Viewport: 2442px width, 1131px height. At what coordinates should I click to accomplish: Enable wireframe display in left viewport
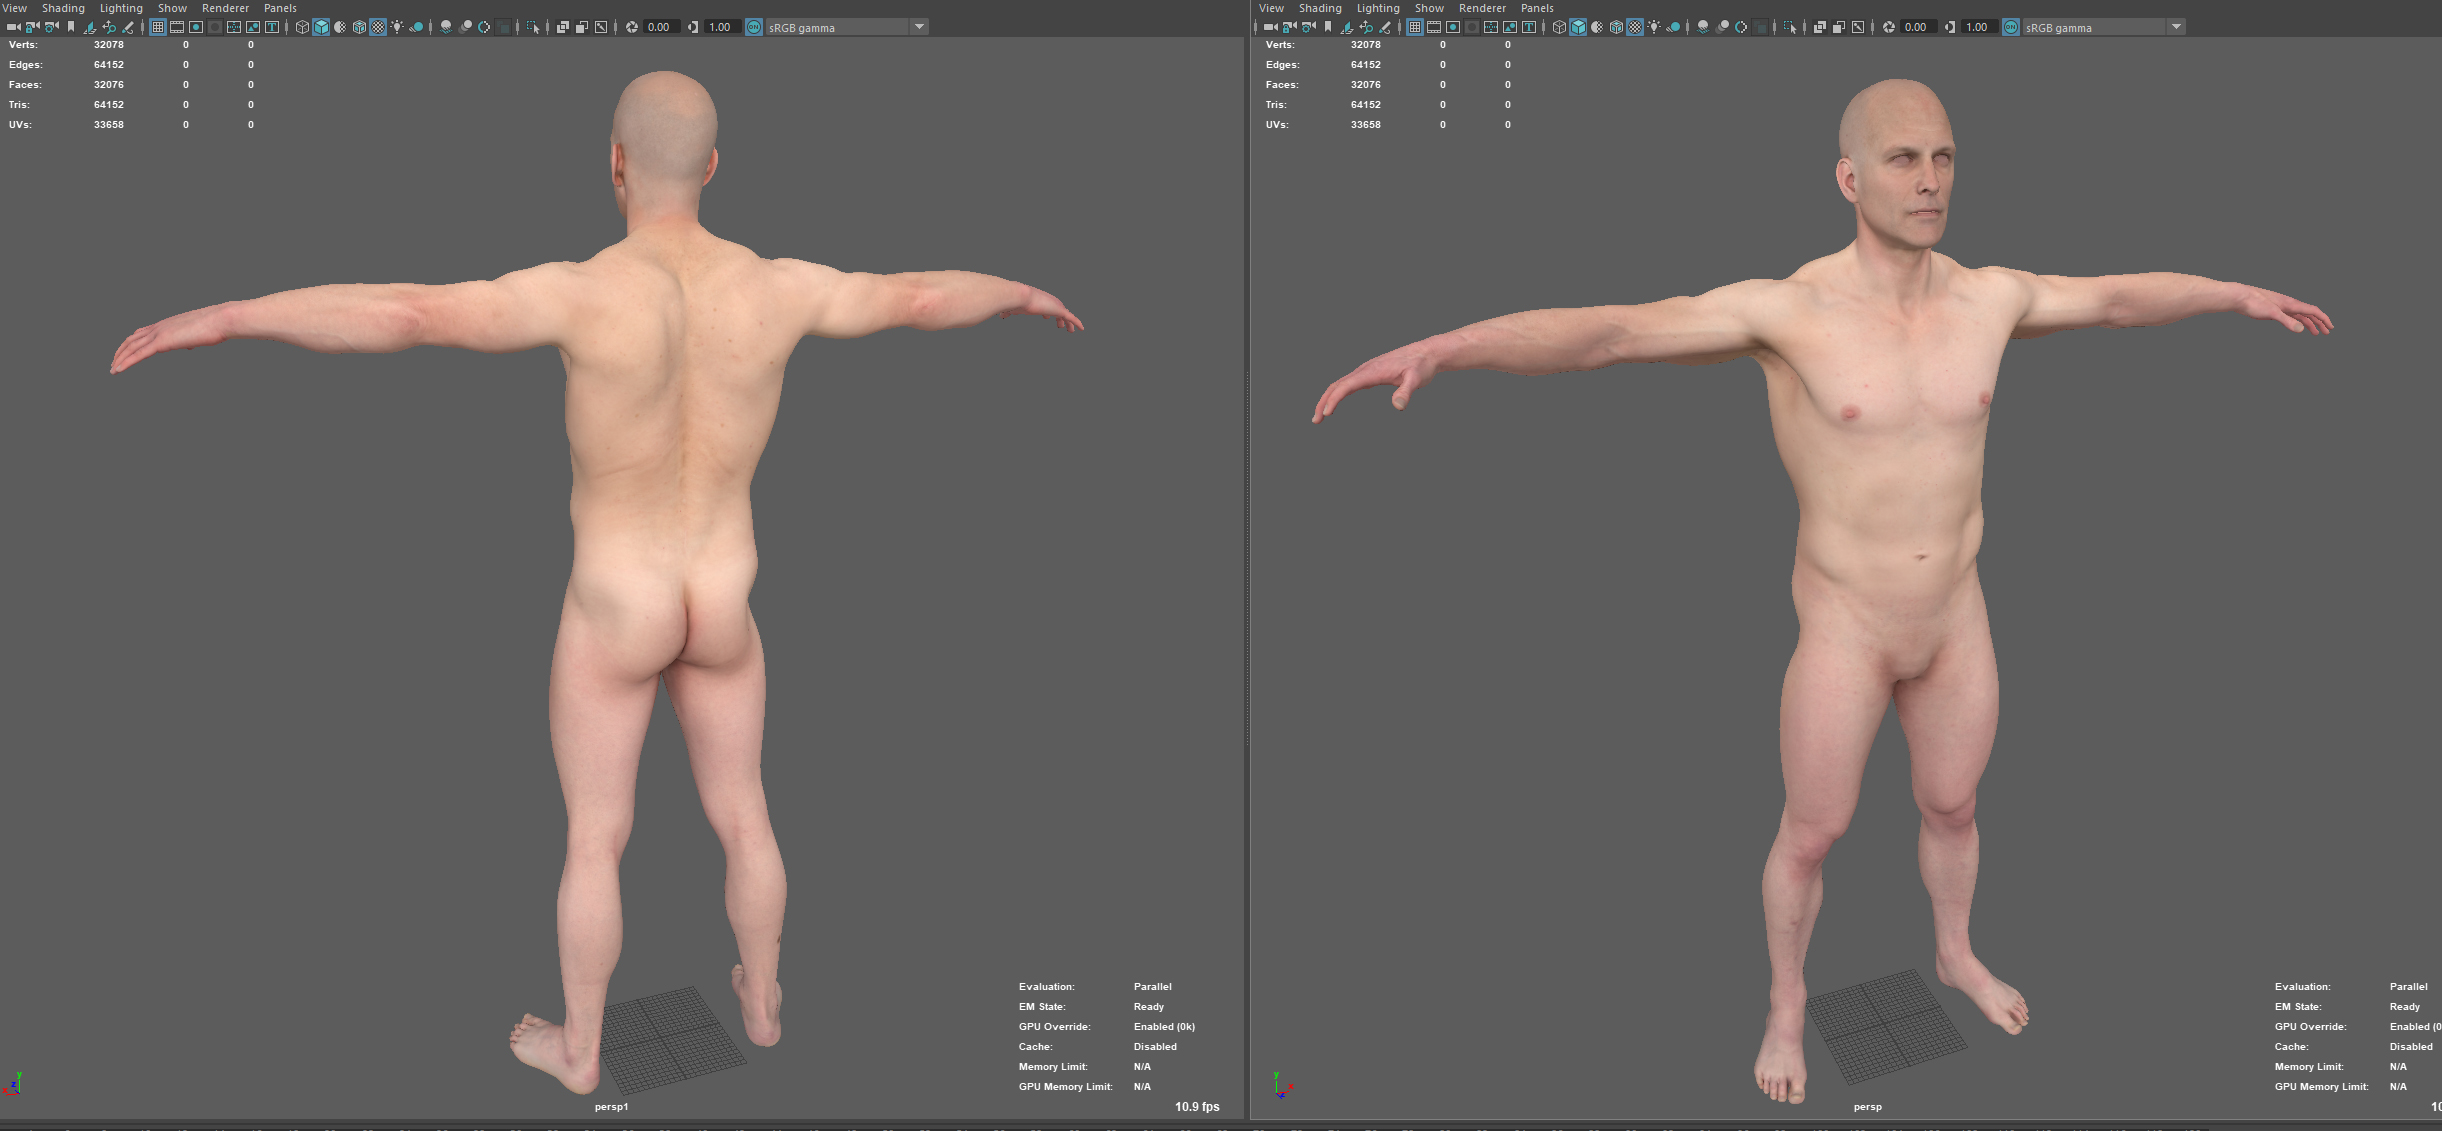[x=302, y=27]
